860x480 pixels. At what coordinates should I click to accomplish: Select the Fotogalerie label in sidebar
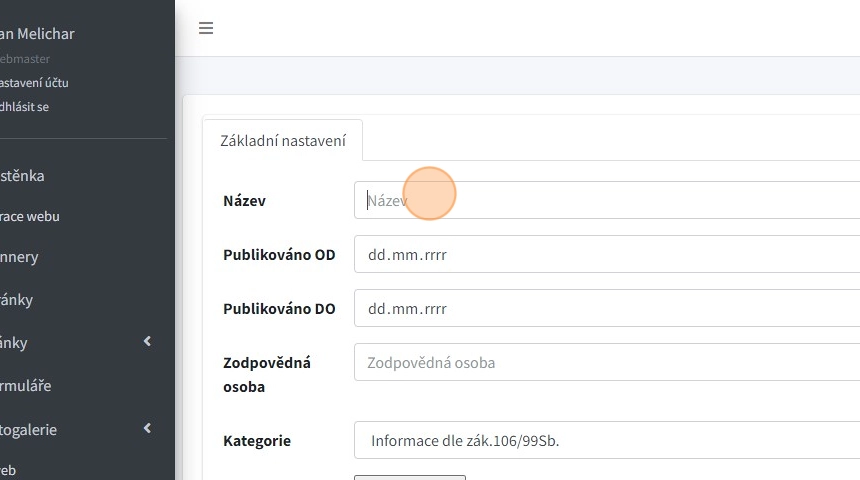pyautogui.click(x=28, y=429)
